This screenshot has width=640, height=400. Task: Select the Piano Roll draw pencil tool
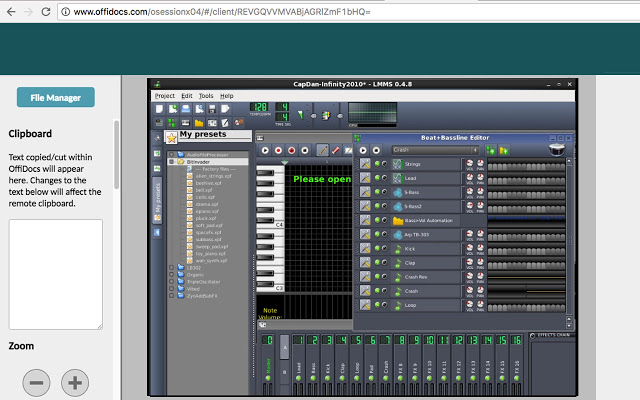pos(322,150)
